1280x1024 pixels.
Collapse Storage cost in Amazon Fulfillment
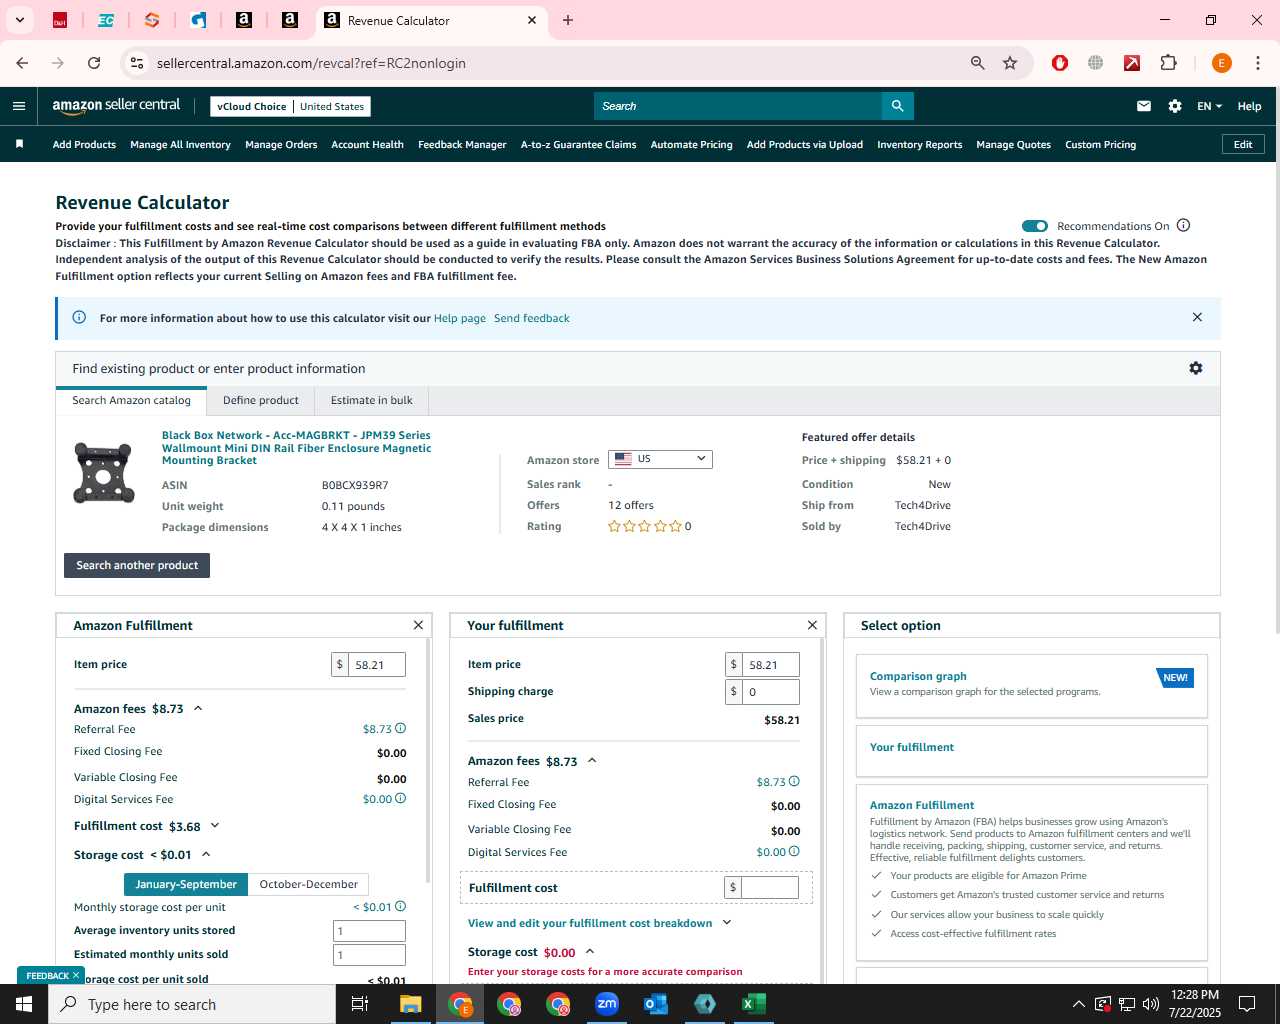point(206,854)
